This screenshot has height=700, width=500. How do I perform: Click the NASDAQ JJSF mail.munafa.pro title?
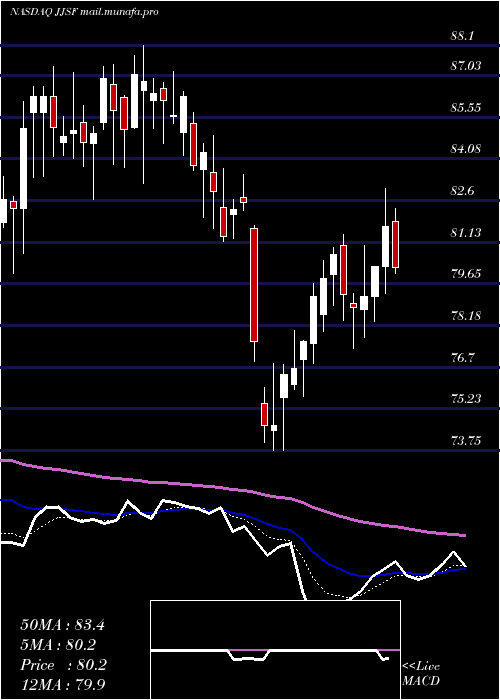click(84, 12)
